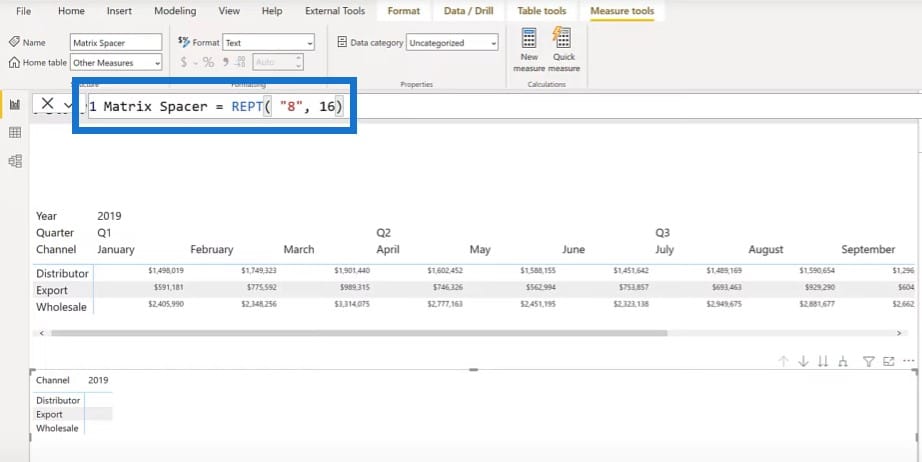Go to next level in hierarchy icon
This screenshot has width=922, height=462.
pos(823,361)
